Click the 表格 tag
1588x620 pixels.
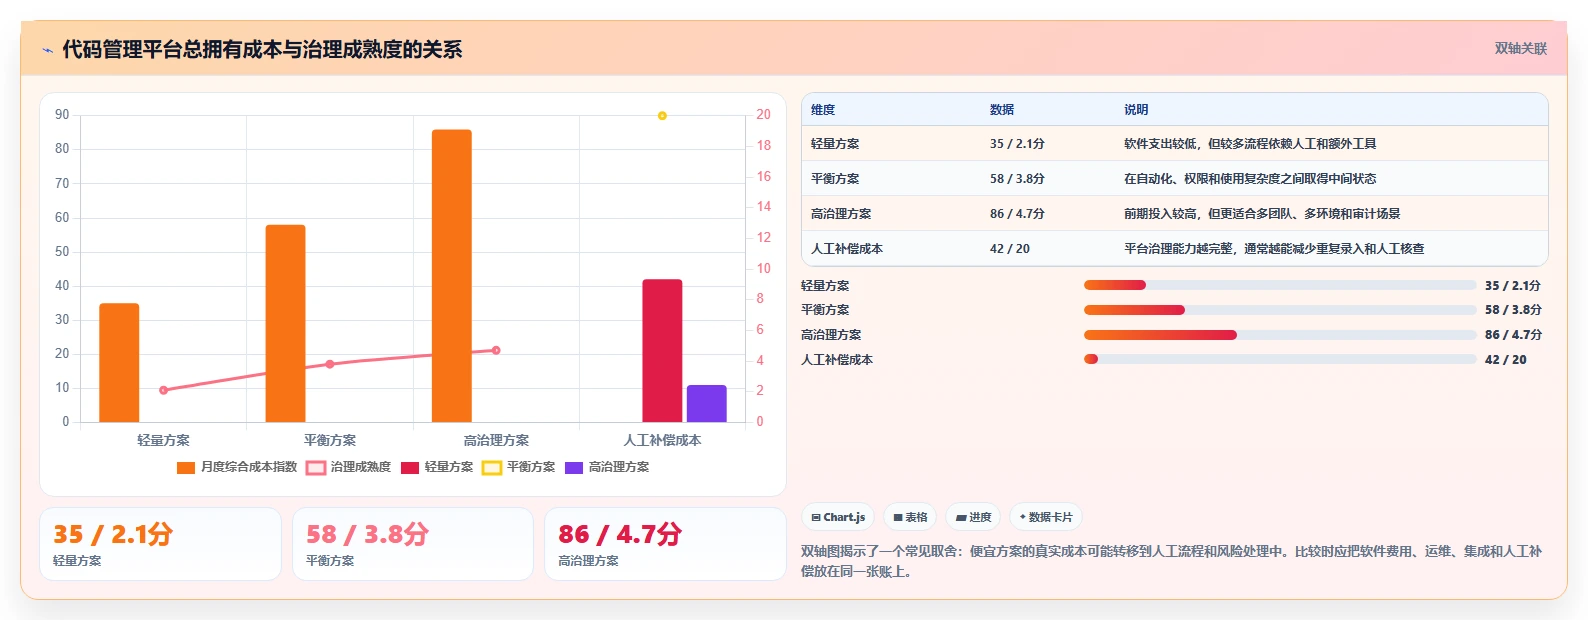click(910, 517)
